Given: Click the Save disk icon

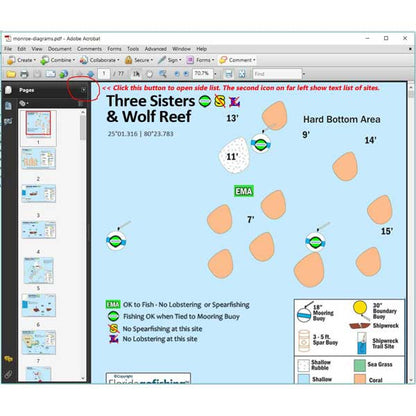Looking at the screenshot, I should coord(37,74).
